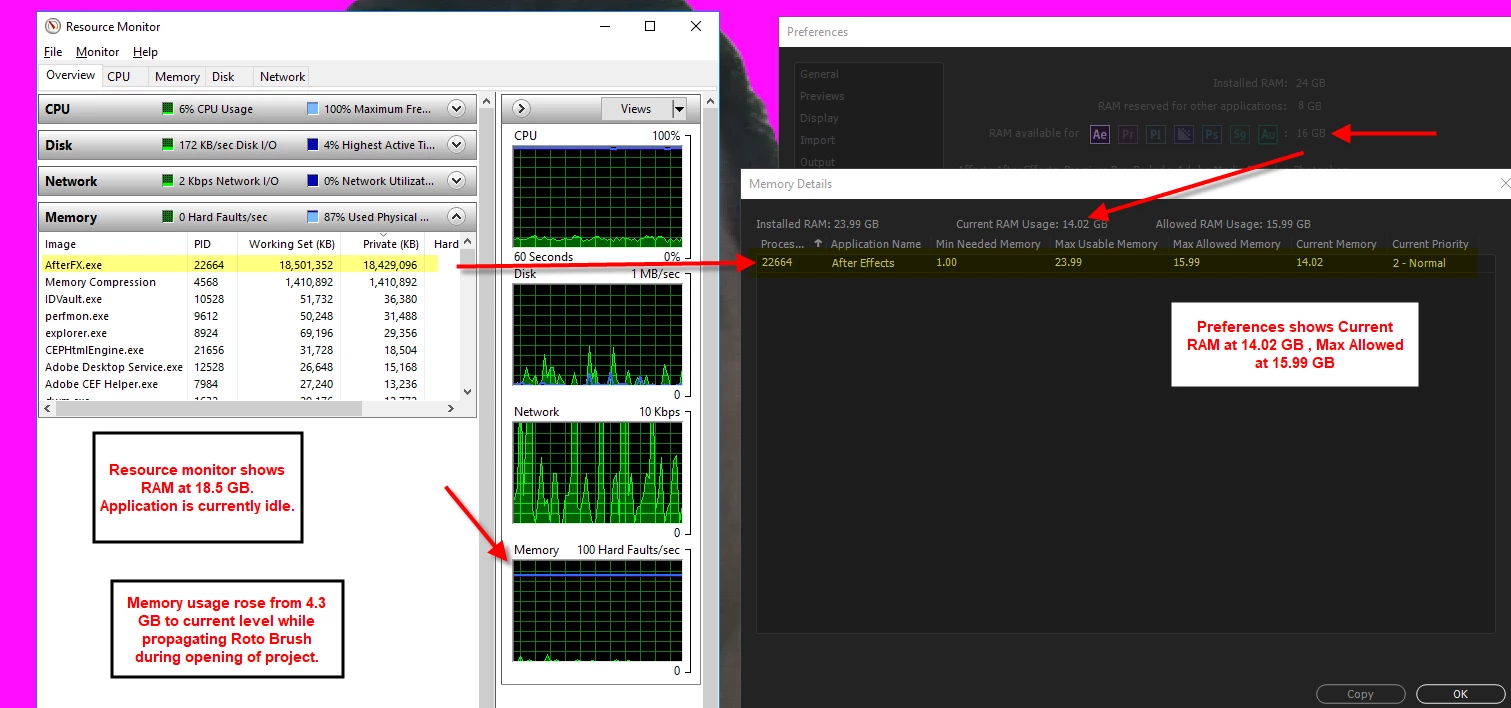The image size is (1511, 708).
Task: Collapse the graphs pane with arrow button
Action: [520, 109]
